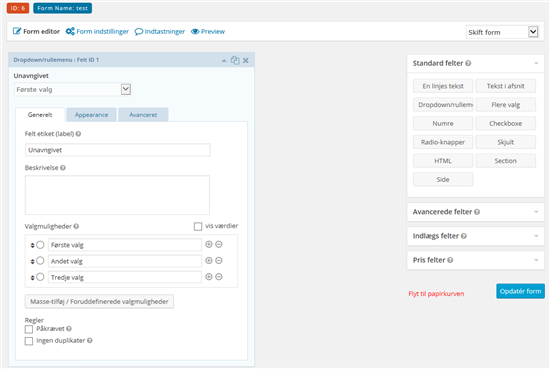The width and height of the screenshot is (550, 369).
Task: Enable the vis værdier checkbox
Action: (x=198, y=226)
